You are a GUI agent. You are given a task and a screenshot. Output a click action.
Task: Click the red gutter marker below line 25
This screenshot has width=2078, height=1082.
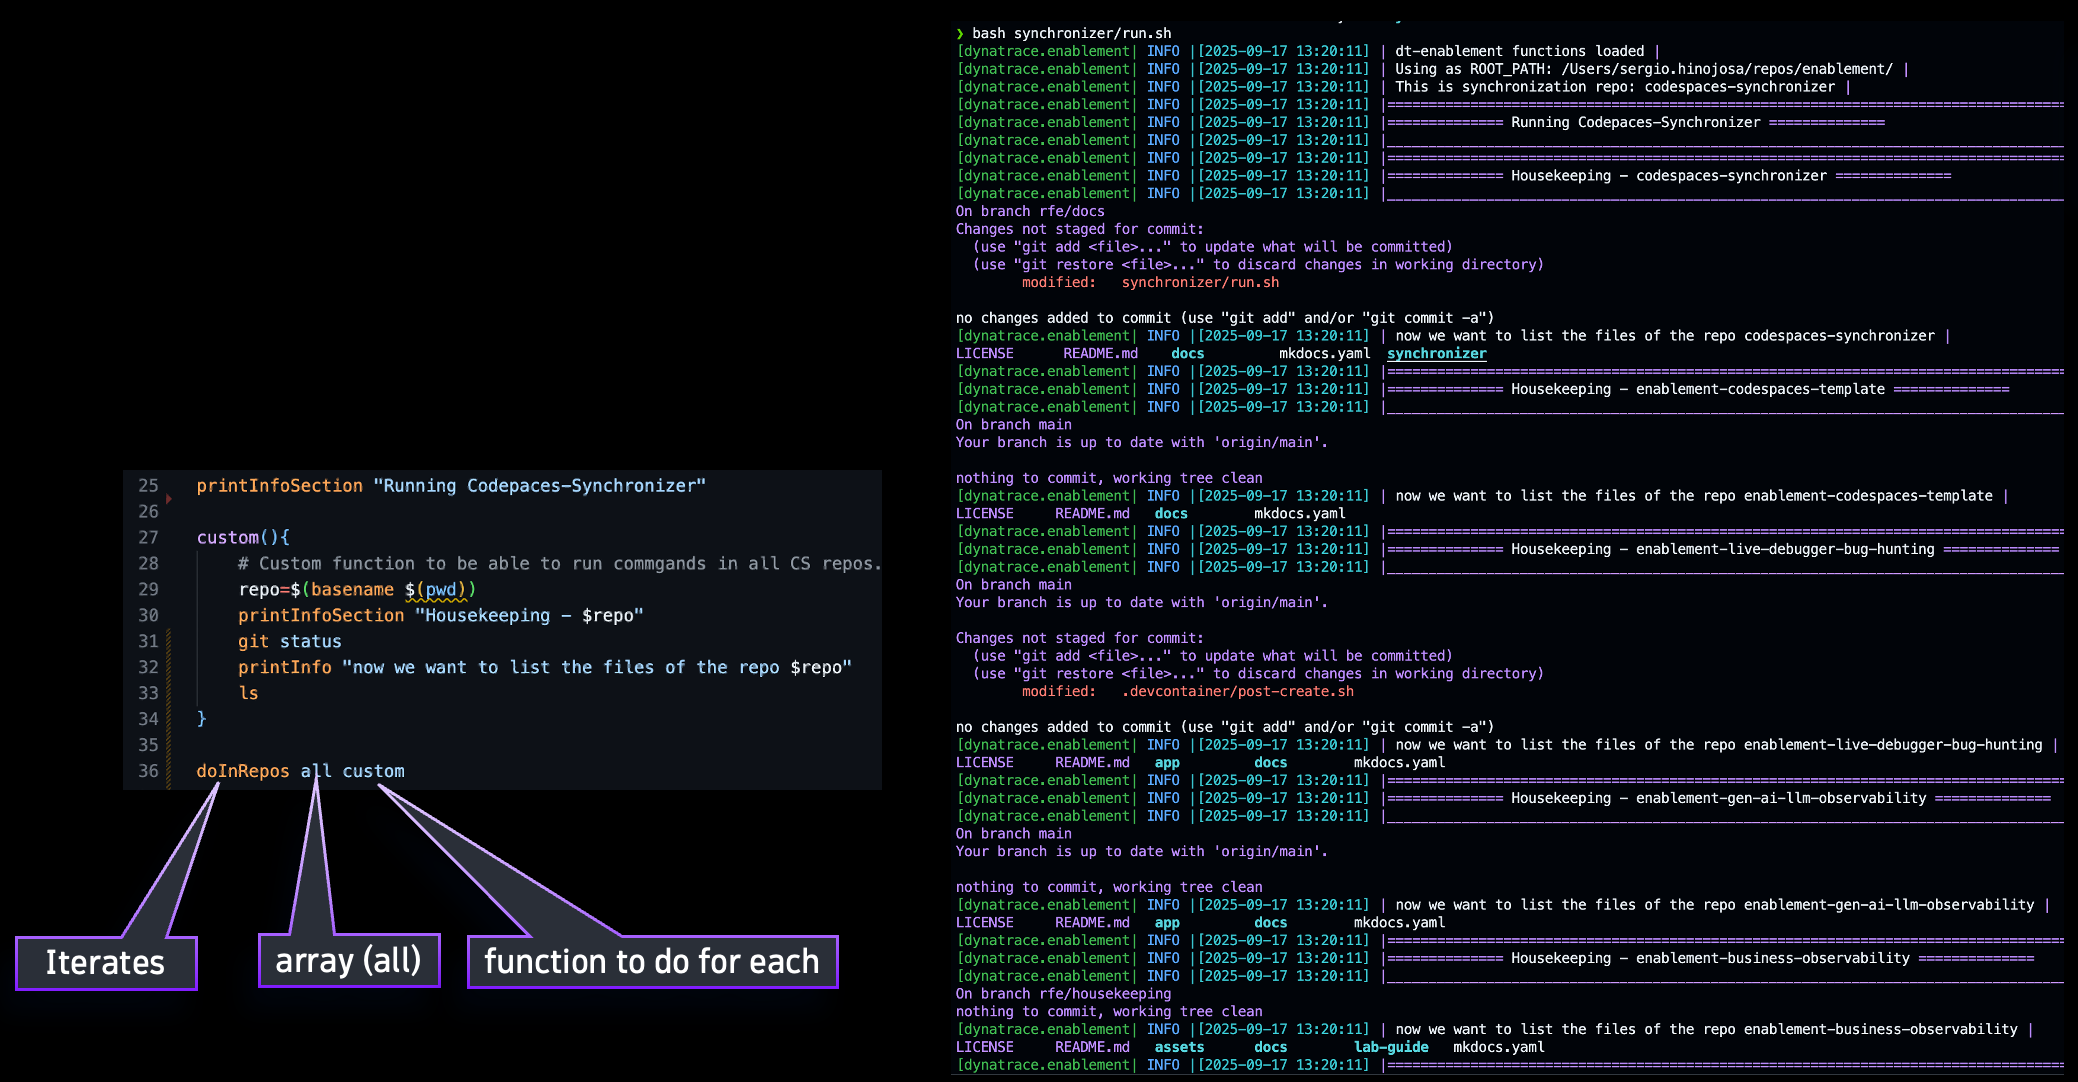point(169,498)
